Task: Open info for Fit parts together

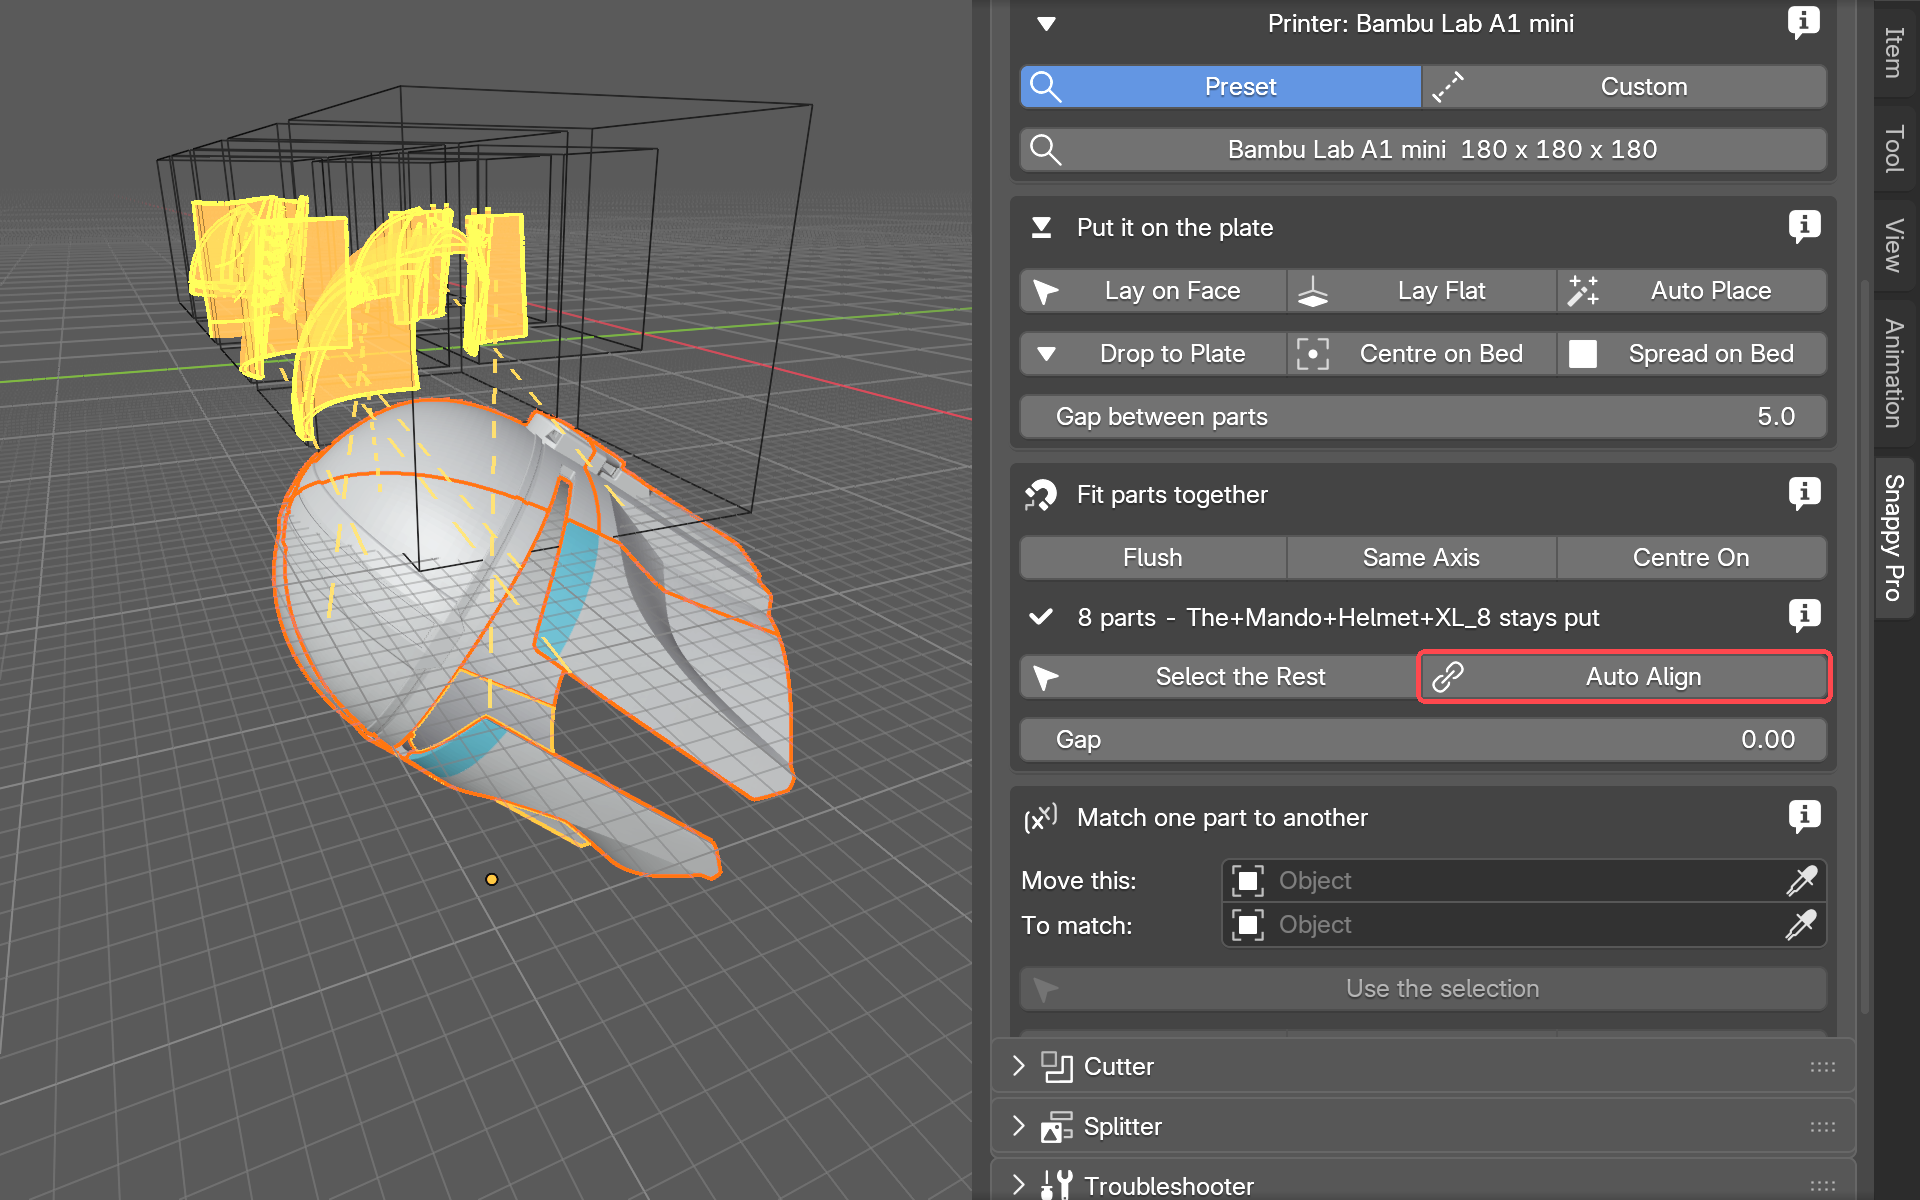Action: click(x=1803, y=494)
